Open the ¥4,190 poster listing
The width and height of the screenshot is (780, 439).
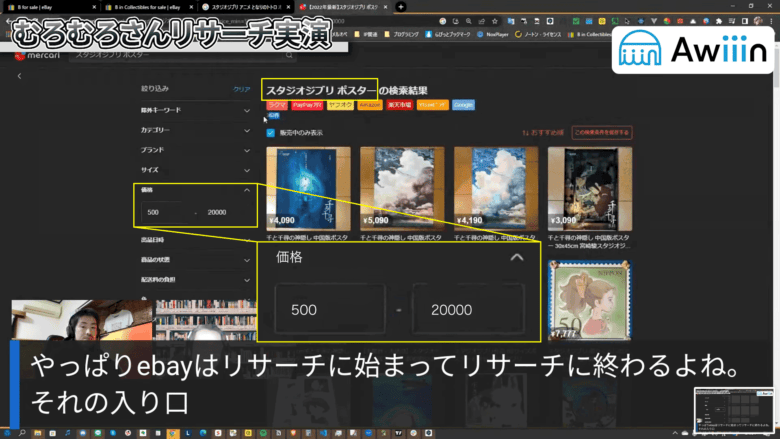(496, 188)
